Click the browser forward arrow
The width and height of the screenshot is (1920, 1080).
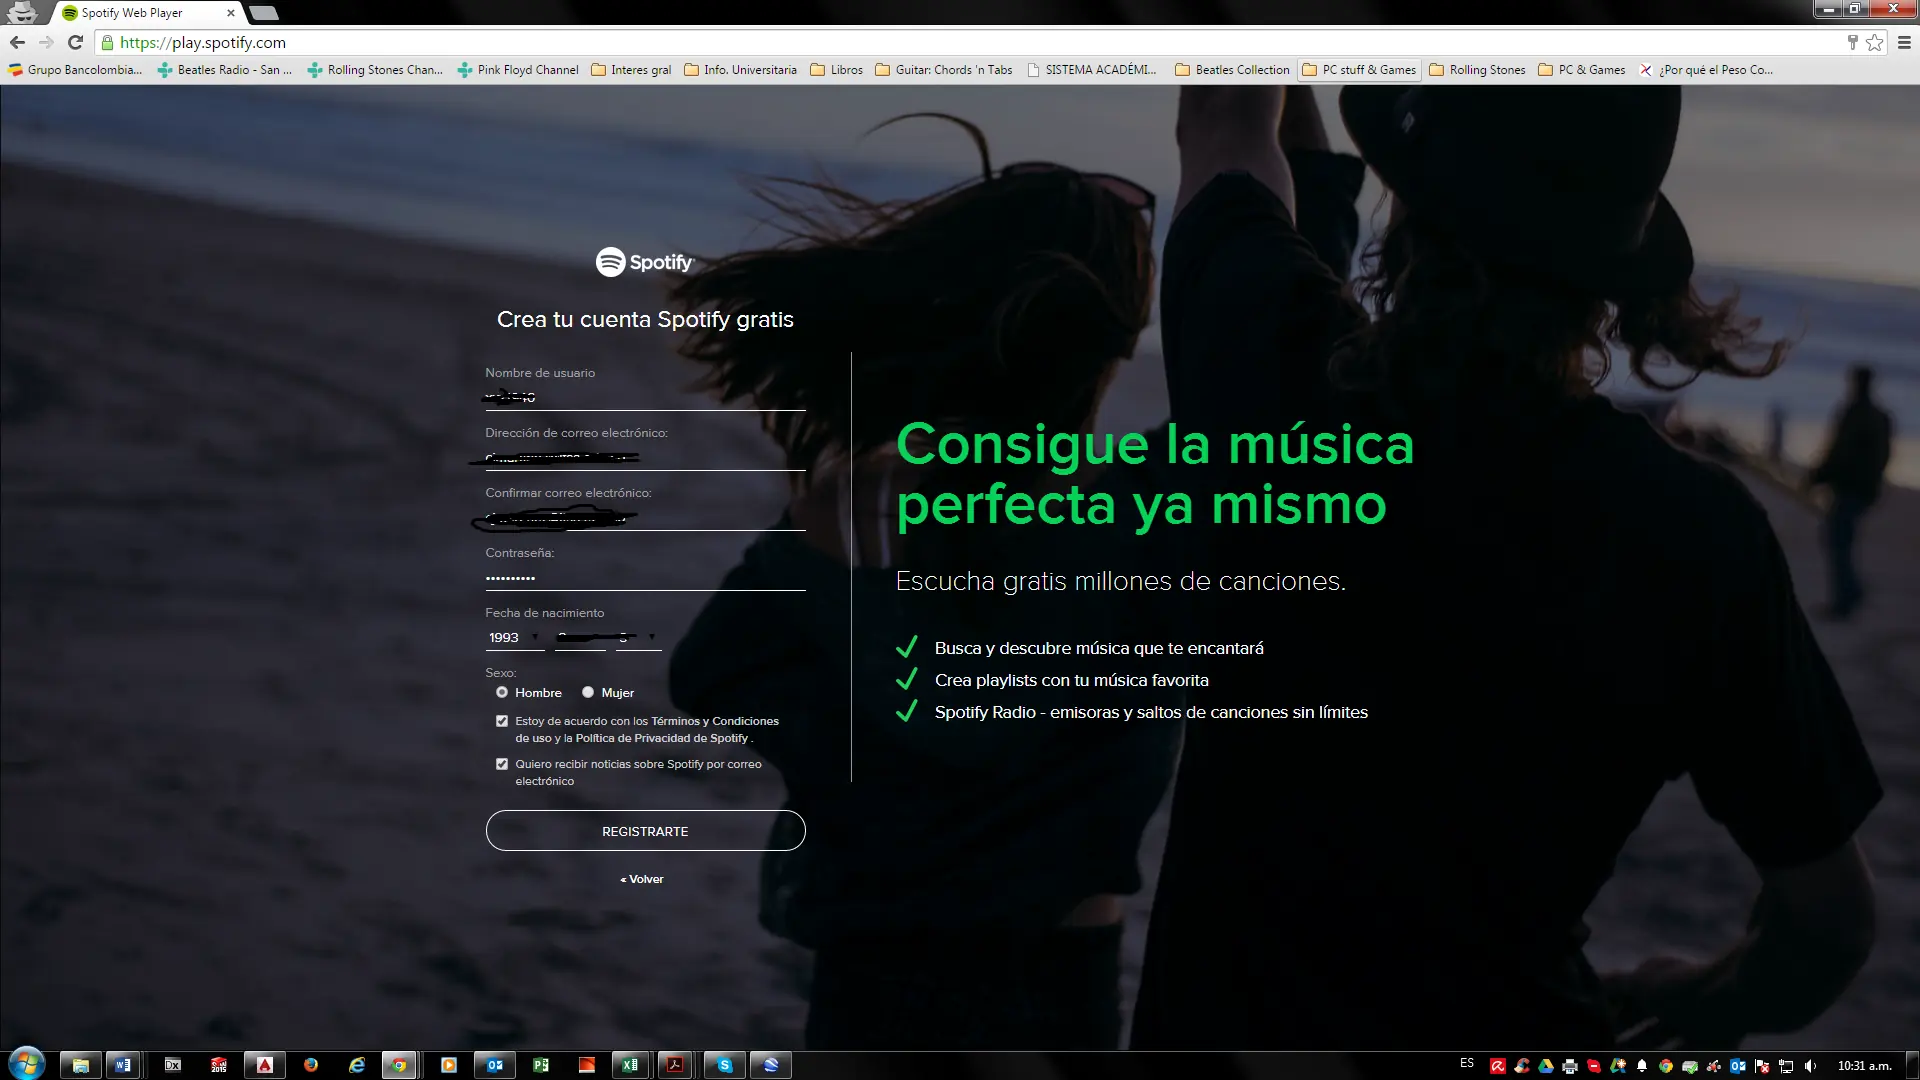[x=46, y=42]
